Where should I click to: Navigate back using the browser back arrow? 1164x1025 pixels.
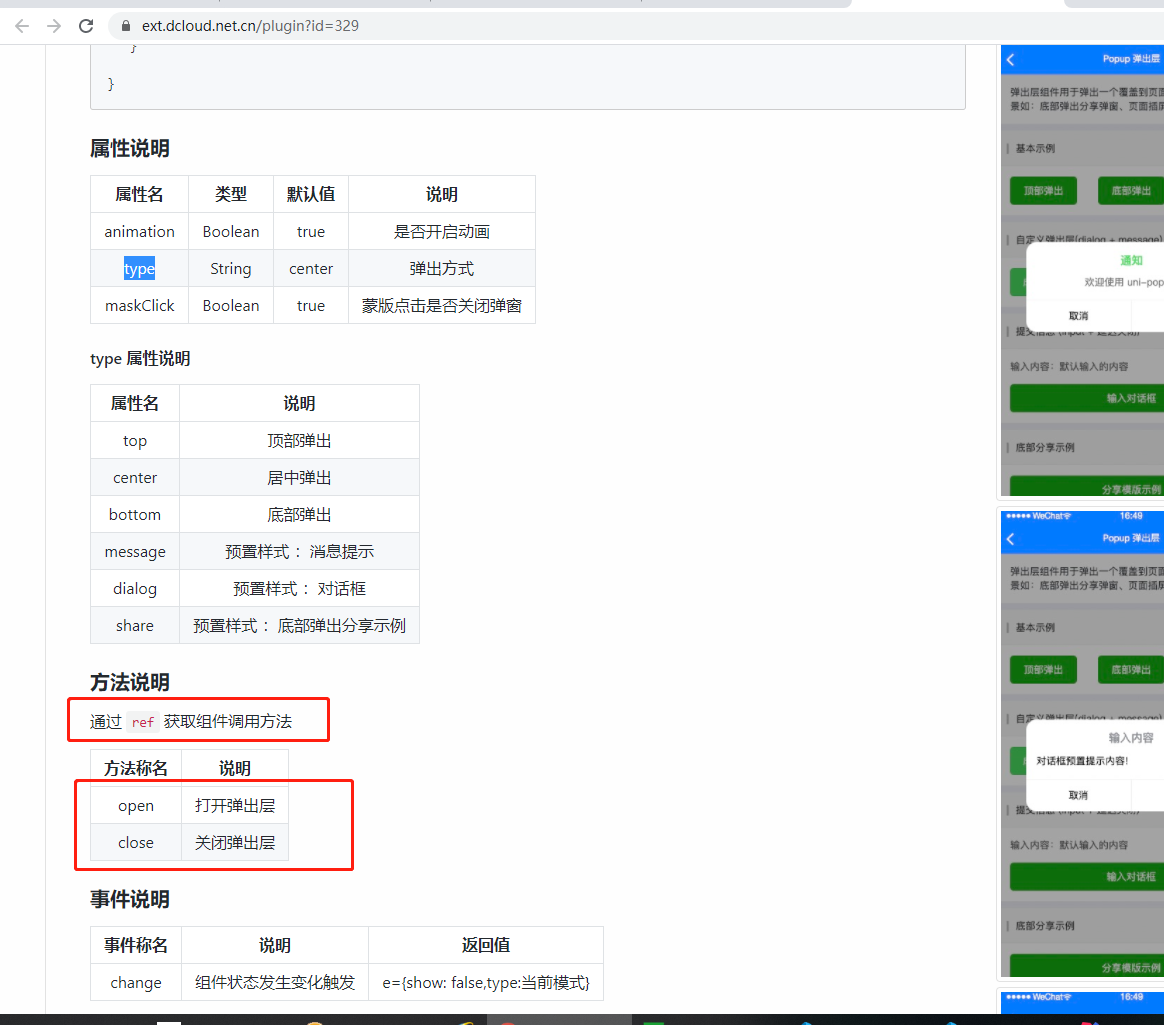click(21, 27)
